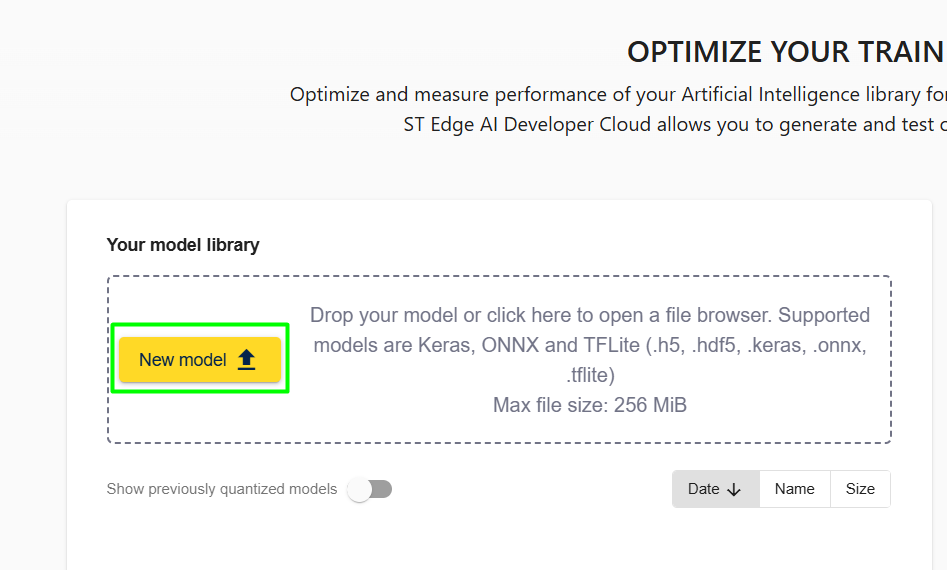Click the '.tflite)' supported format text
947x570 pixels.
tap(589, 375)
